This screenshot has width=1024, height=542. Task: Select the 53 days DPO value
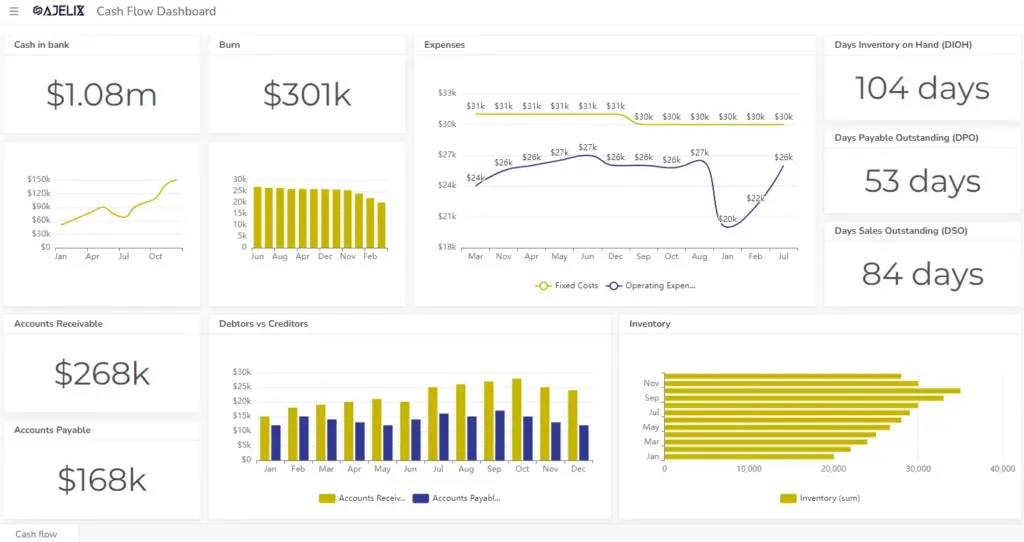[x=922, y=181]
